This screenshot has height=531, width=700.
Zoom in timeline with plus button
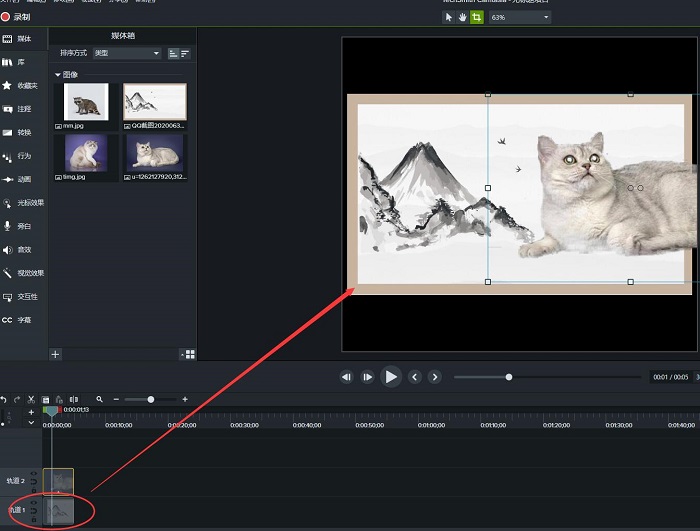pyautogui.click(x=185, y=399)
